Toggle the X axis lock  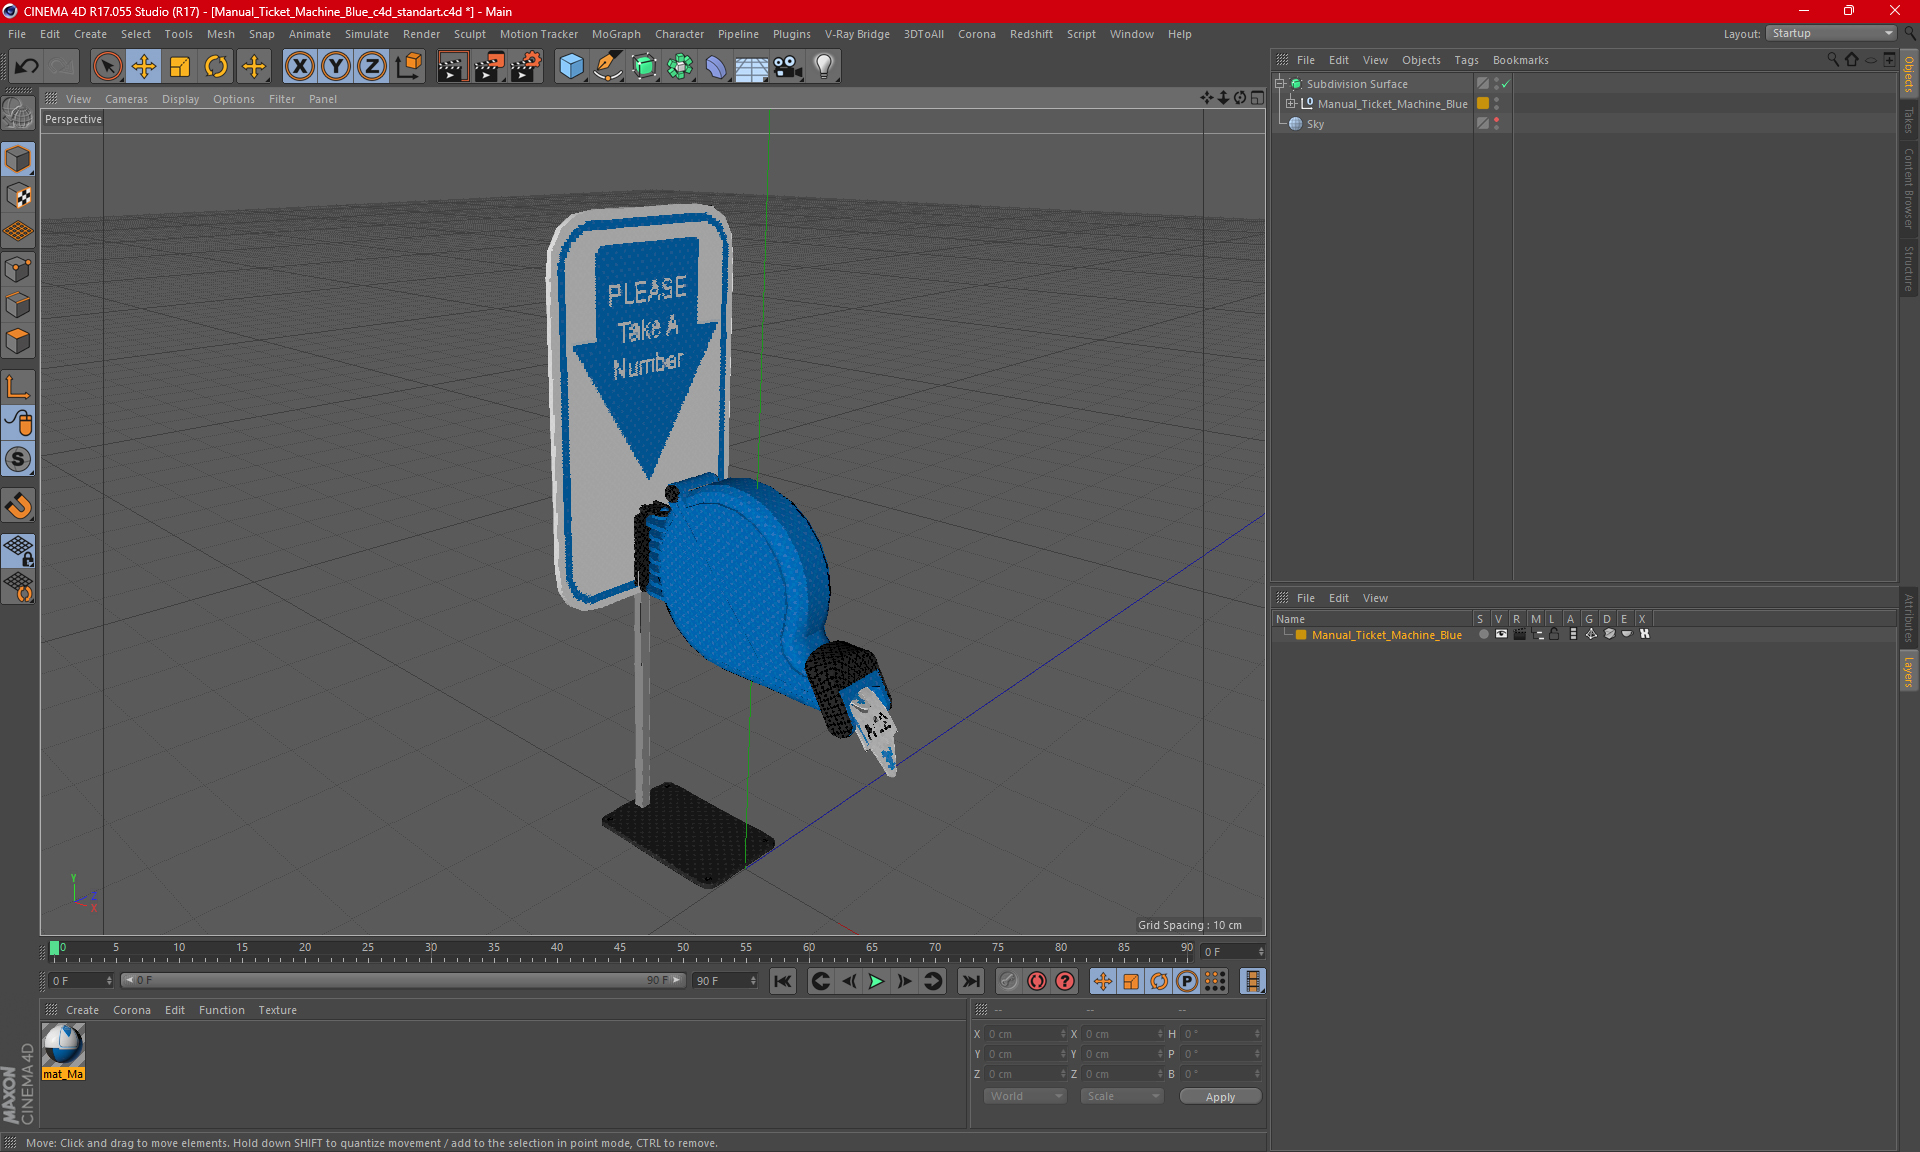[299, 67]
